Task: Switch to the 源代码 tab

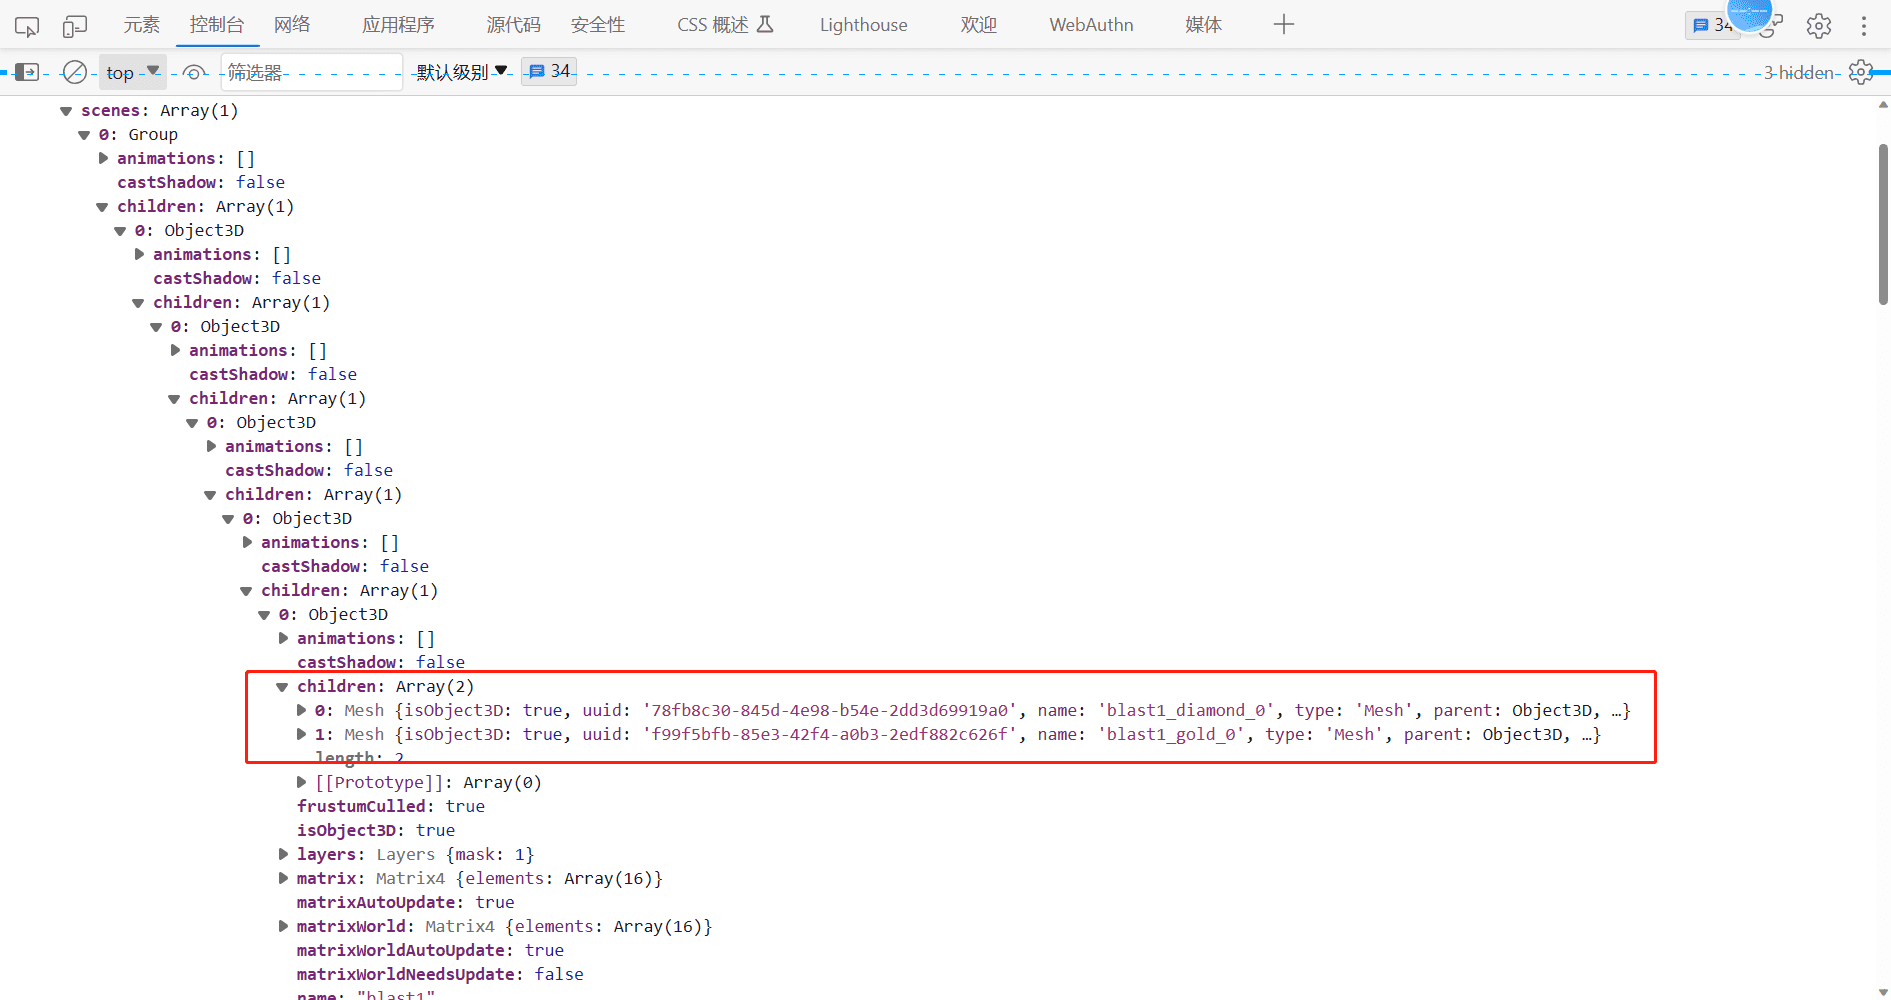Action: coord(513,25)
